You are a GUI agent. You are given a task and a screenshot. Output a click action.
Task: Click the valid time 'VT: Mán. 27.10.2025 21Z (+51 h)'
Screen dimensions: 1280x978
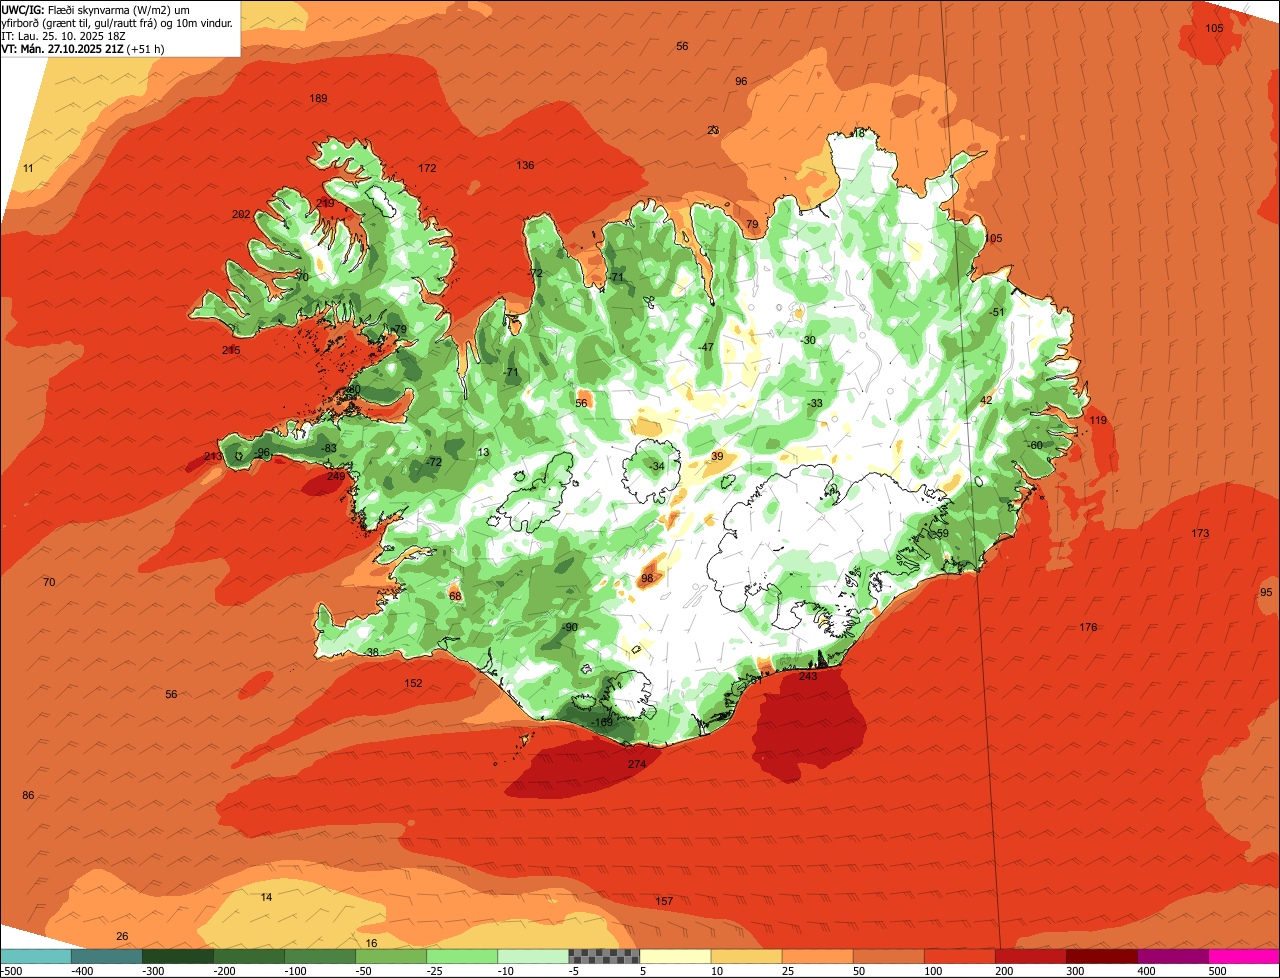tap(83, 48)
